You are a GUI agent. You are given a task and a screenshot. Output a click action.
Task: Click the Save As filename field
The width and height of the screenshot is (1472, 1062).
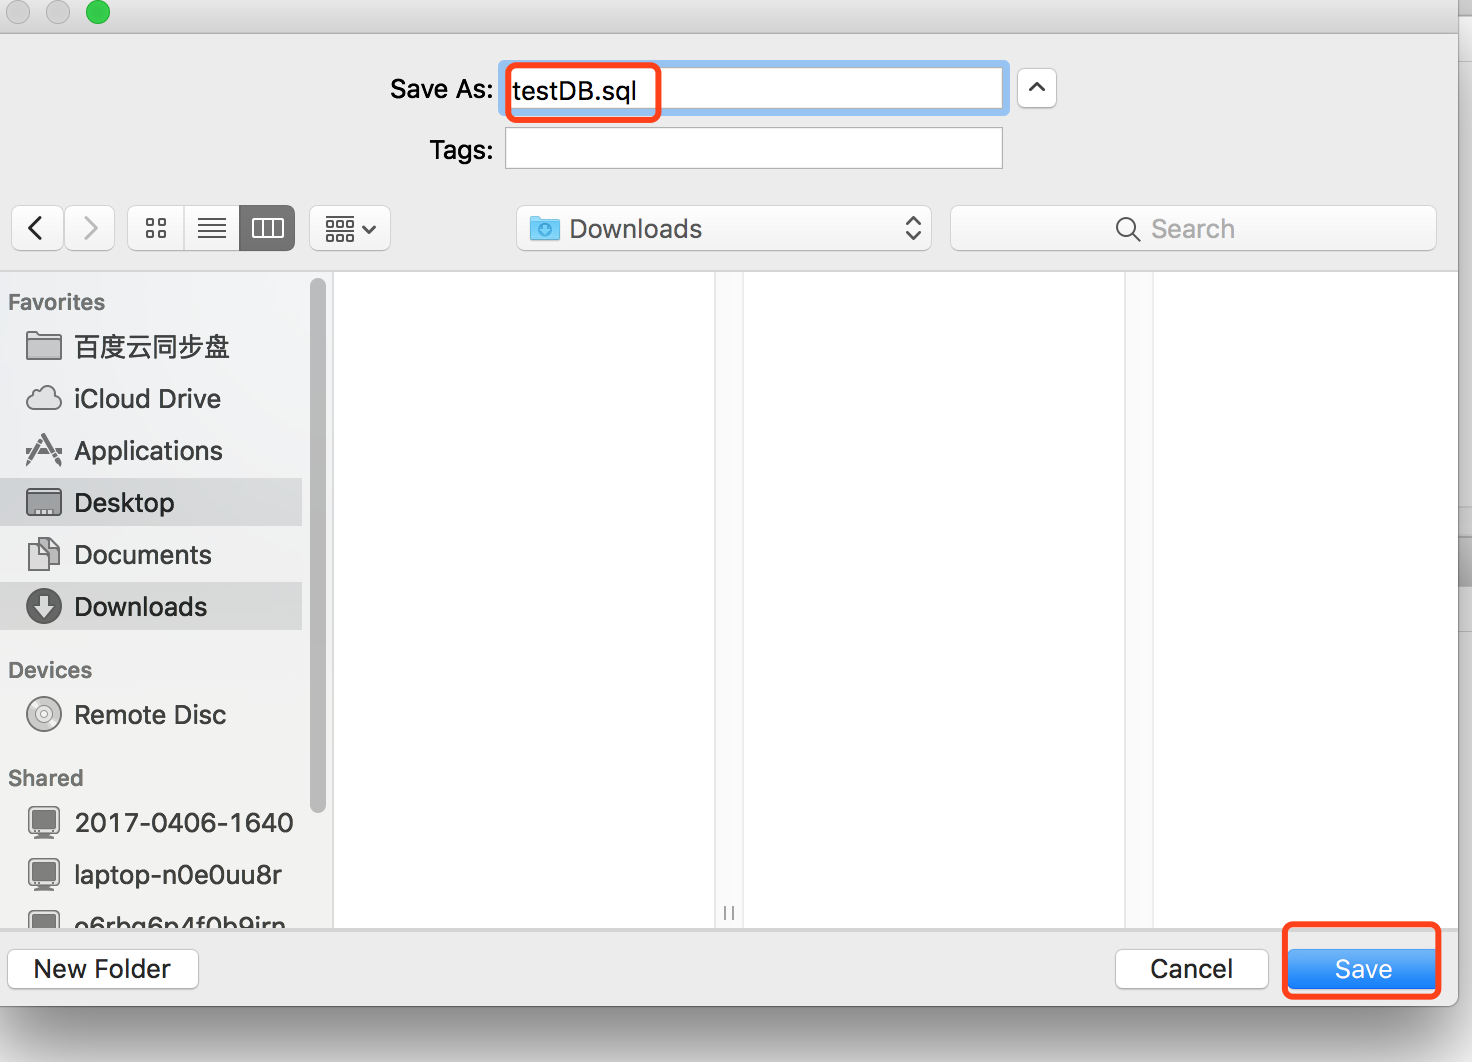[x=753, y=89]
